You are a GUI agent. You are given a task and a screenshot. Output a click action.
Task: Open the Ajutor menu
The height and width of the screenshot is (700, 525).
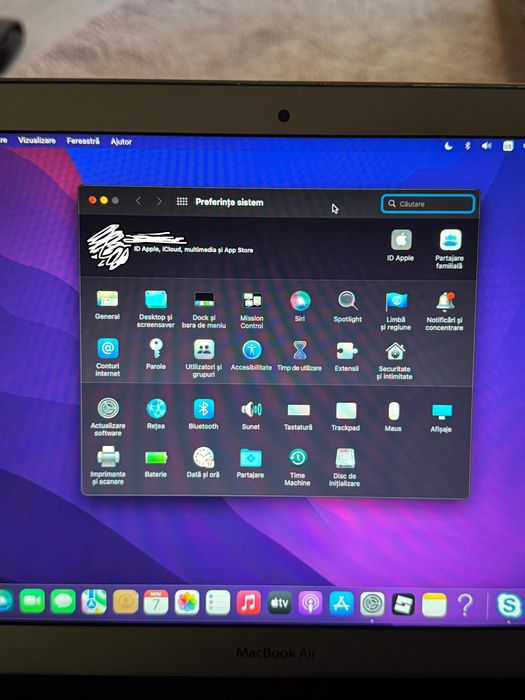(121, 142)
